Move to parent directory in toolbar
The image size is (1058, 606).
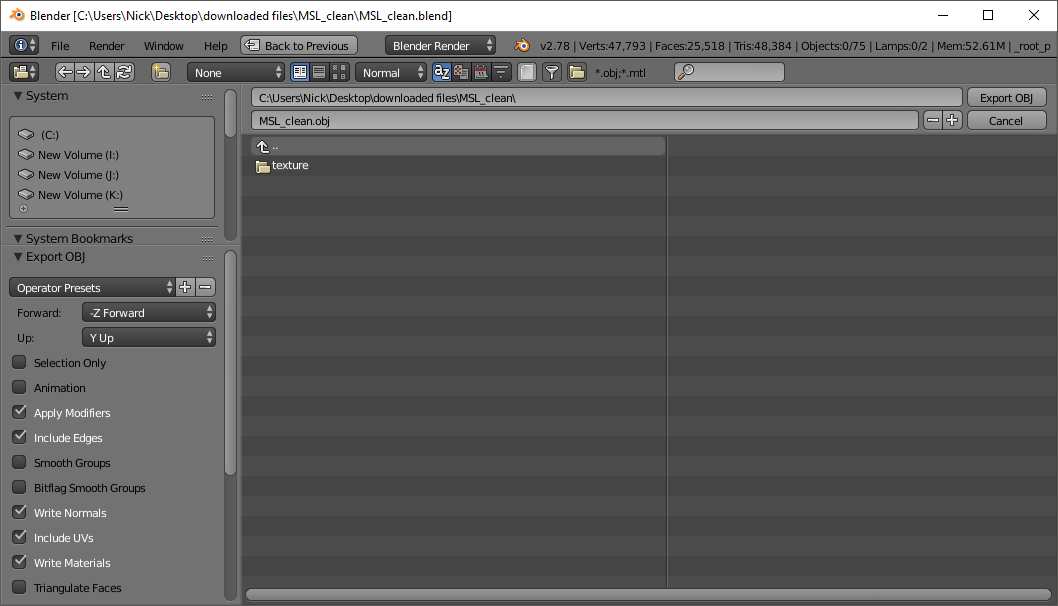click(103, 72)
